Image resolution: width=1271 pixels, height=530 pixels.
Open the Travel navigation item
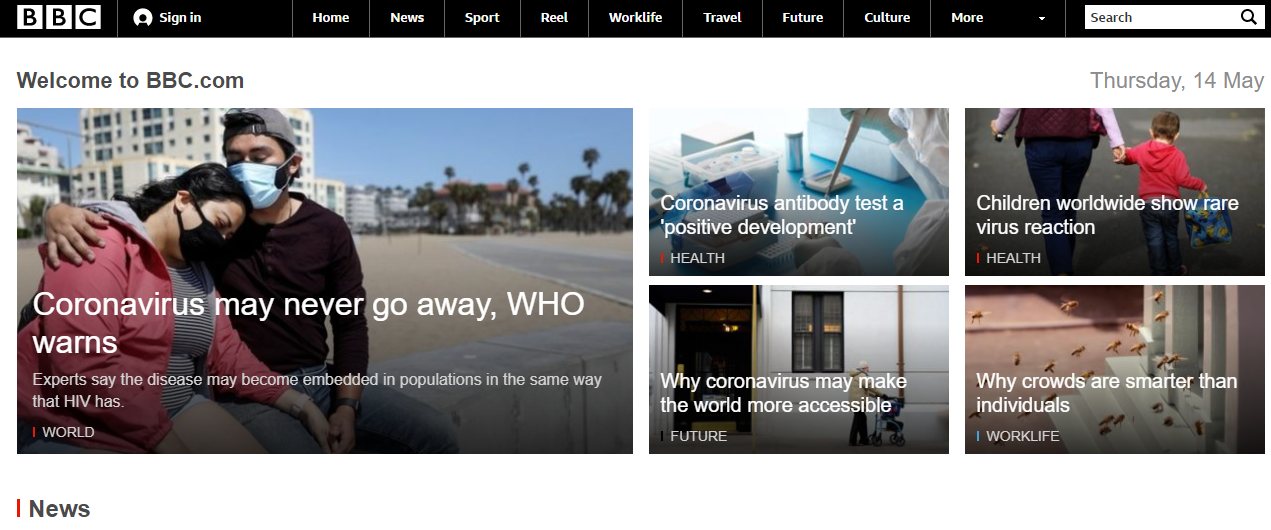coord(722,18)
